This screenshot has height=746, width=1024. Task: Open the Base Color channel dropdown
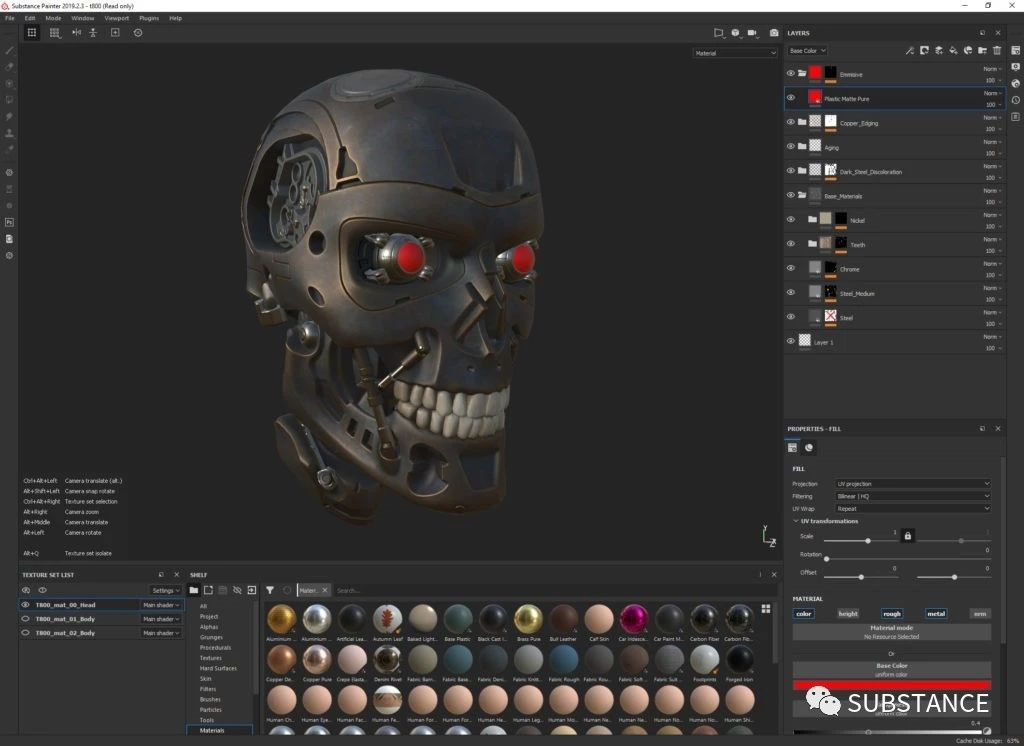807,50
